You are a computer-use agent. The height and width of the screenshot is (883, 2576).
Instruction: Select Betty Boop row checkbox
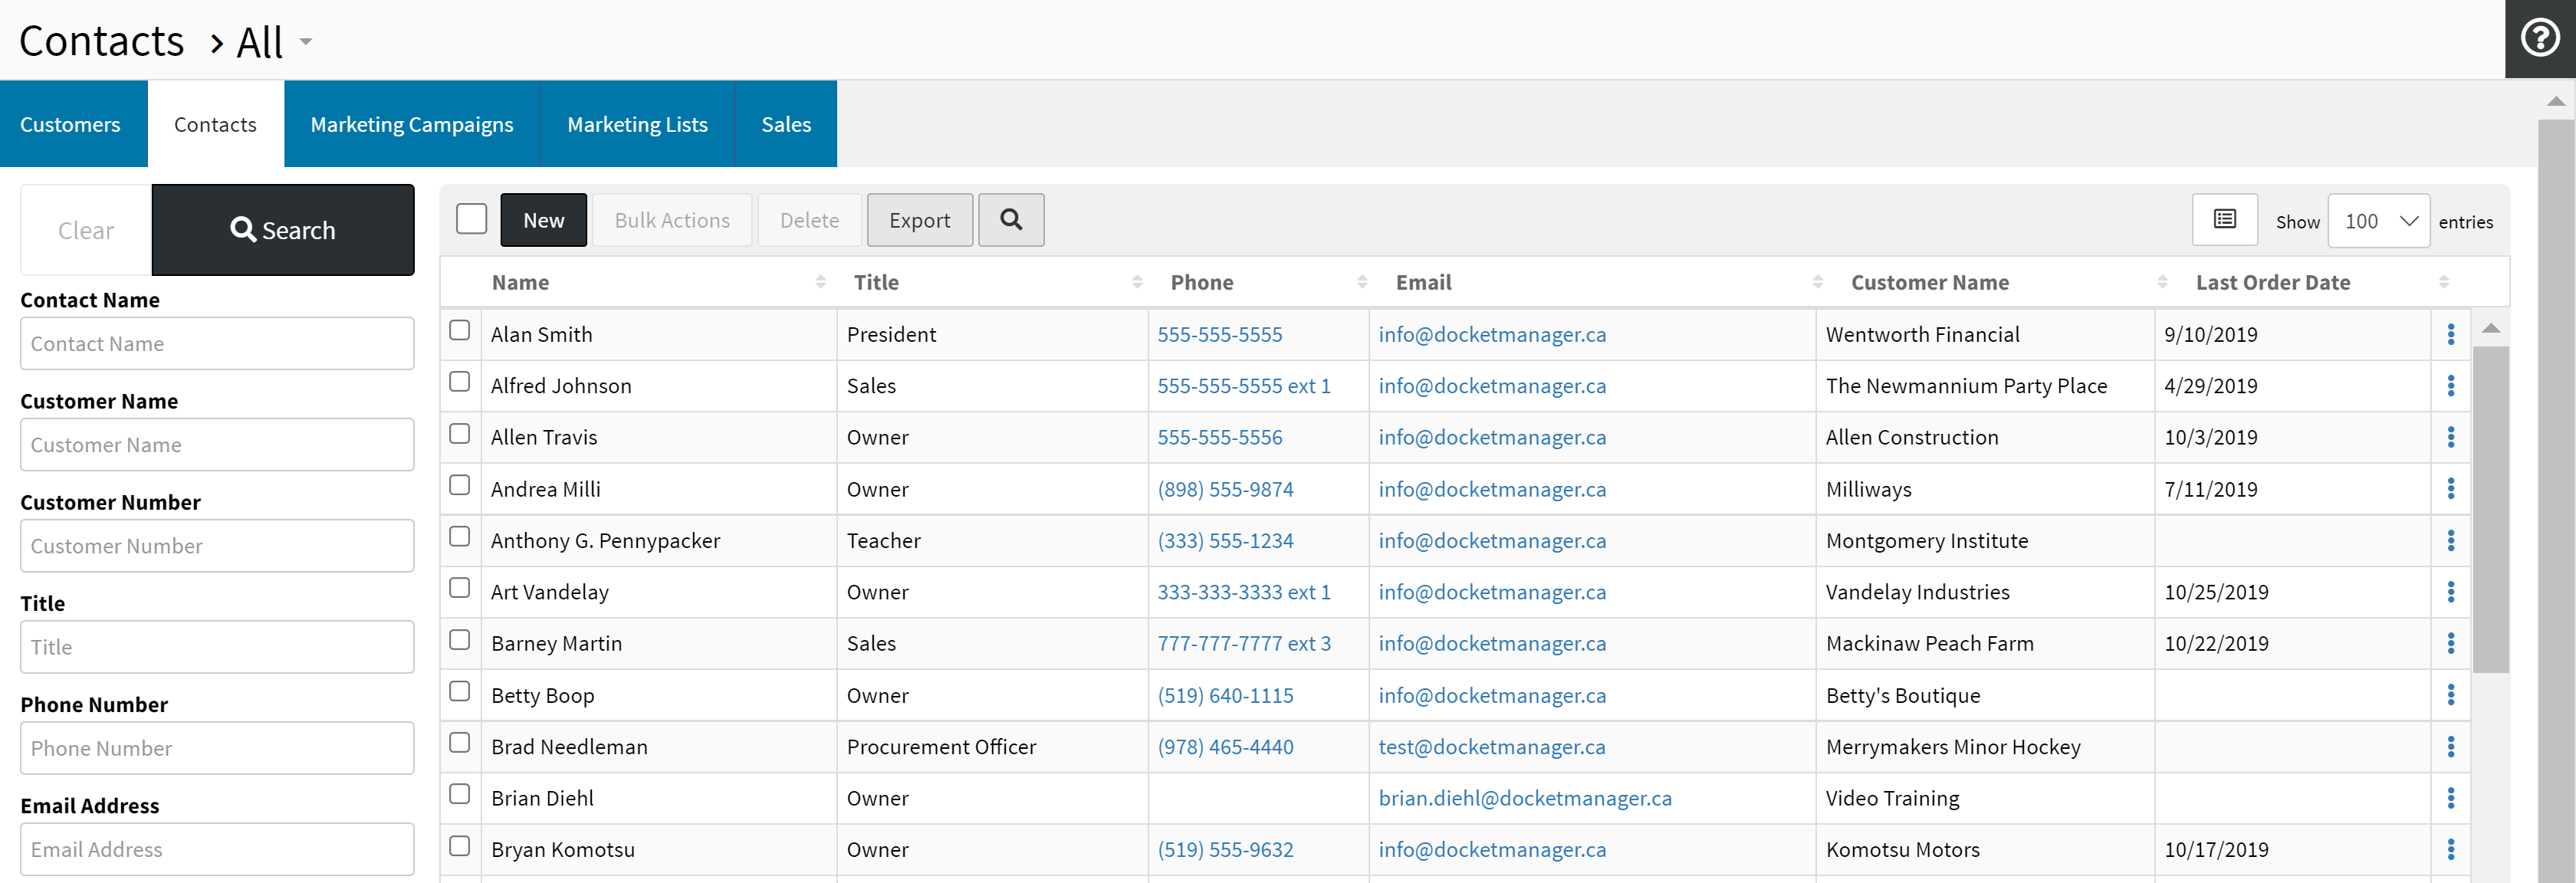(460, 692)
